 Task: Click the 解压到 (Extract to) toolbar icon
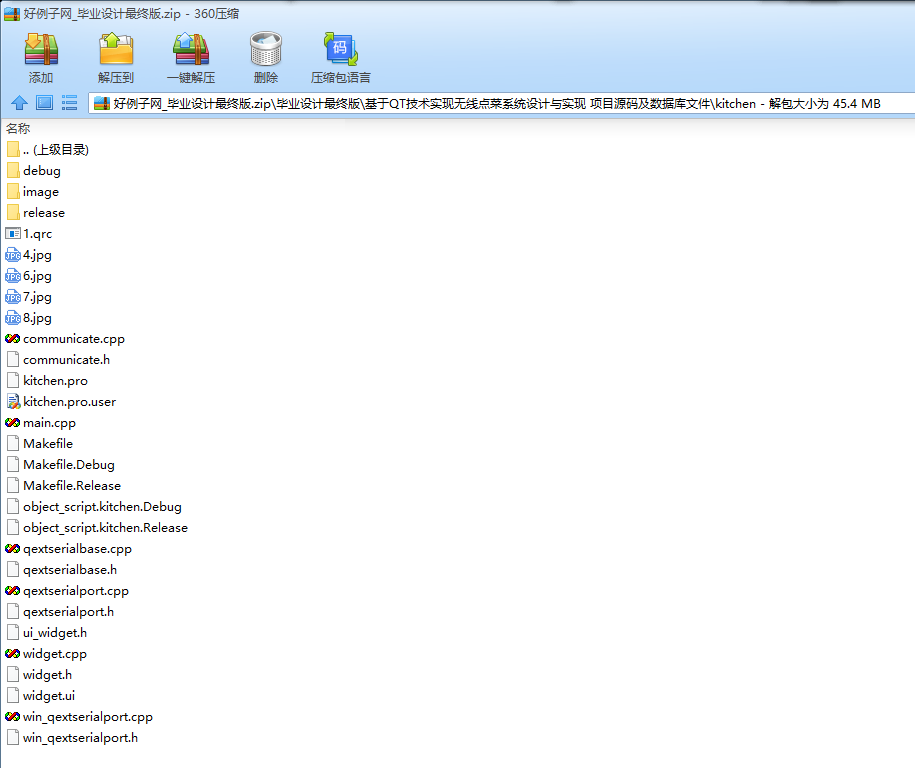click(x=116, y=49)
